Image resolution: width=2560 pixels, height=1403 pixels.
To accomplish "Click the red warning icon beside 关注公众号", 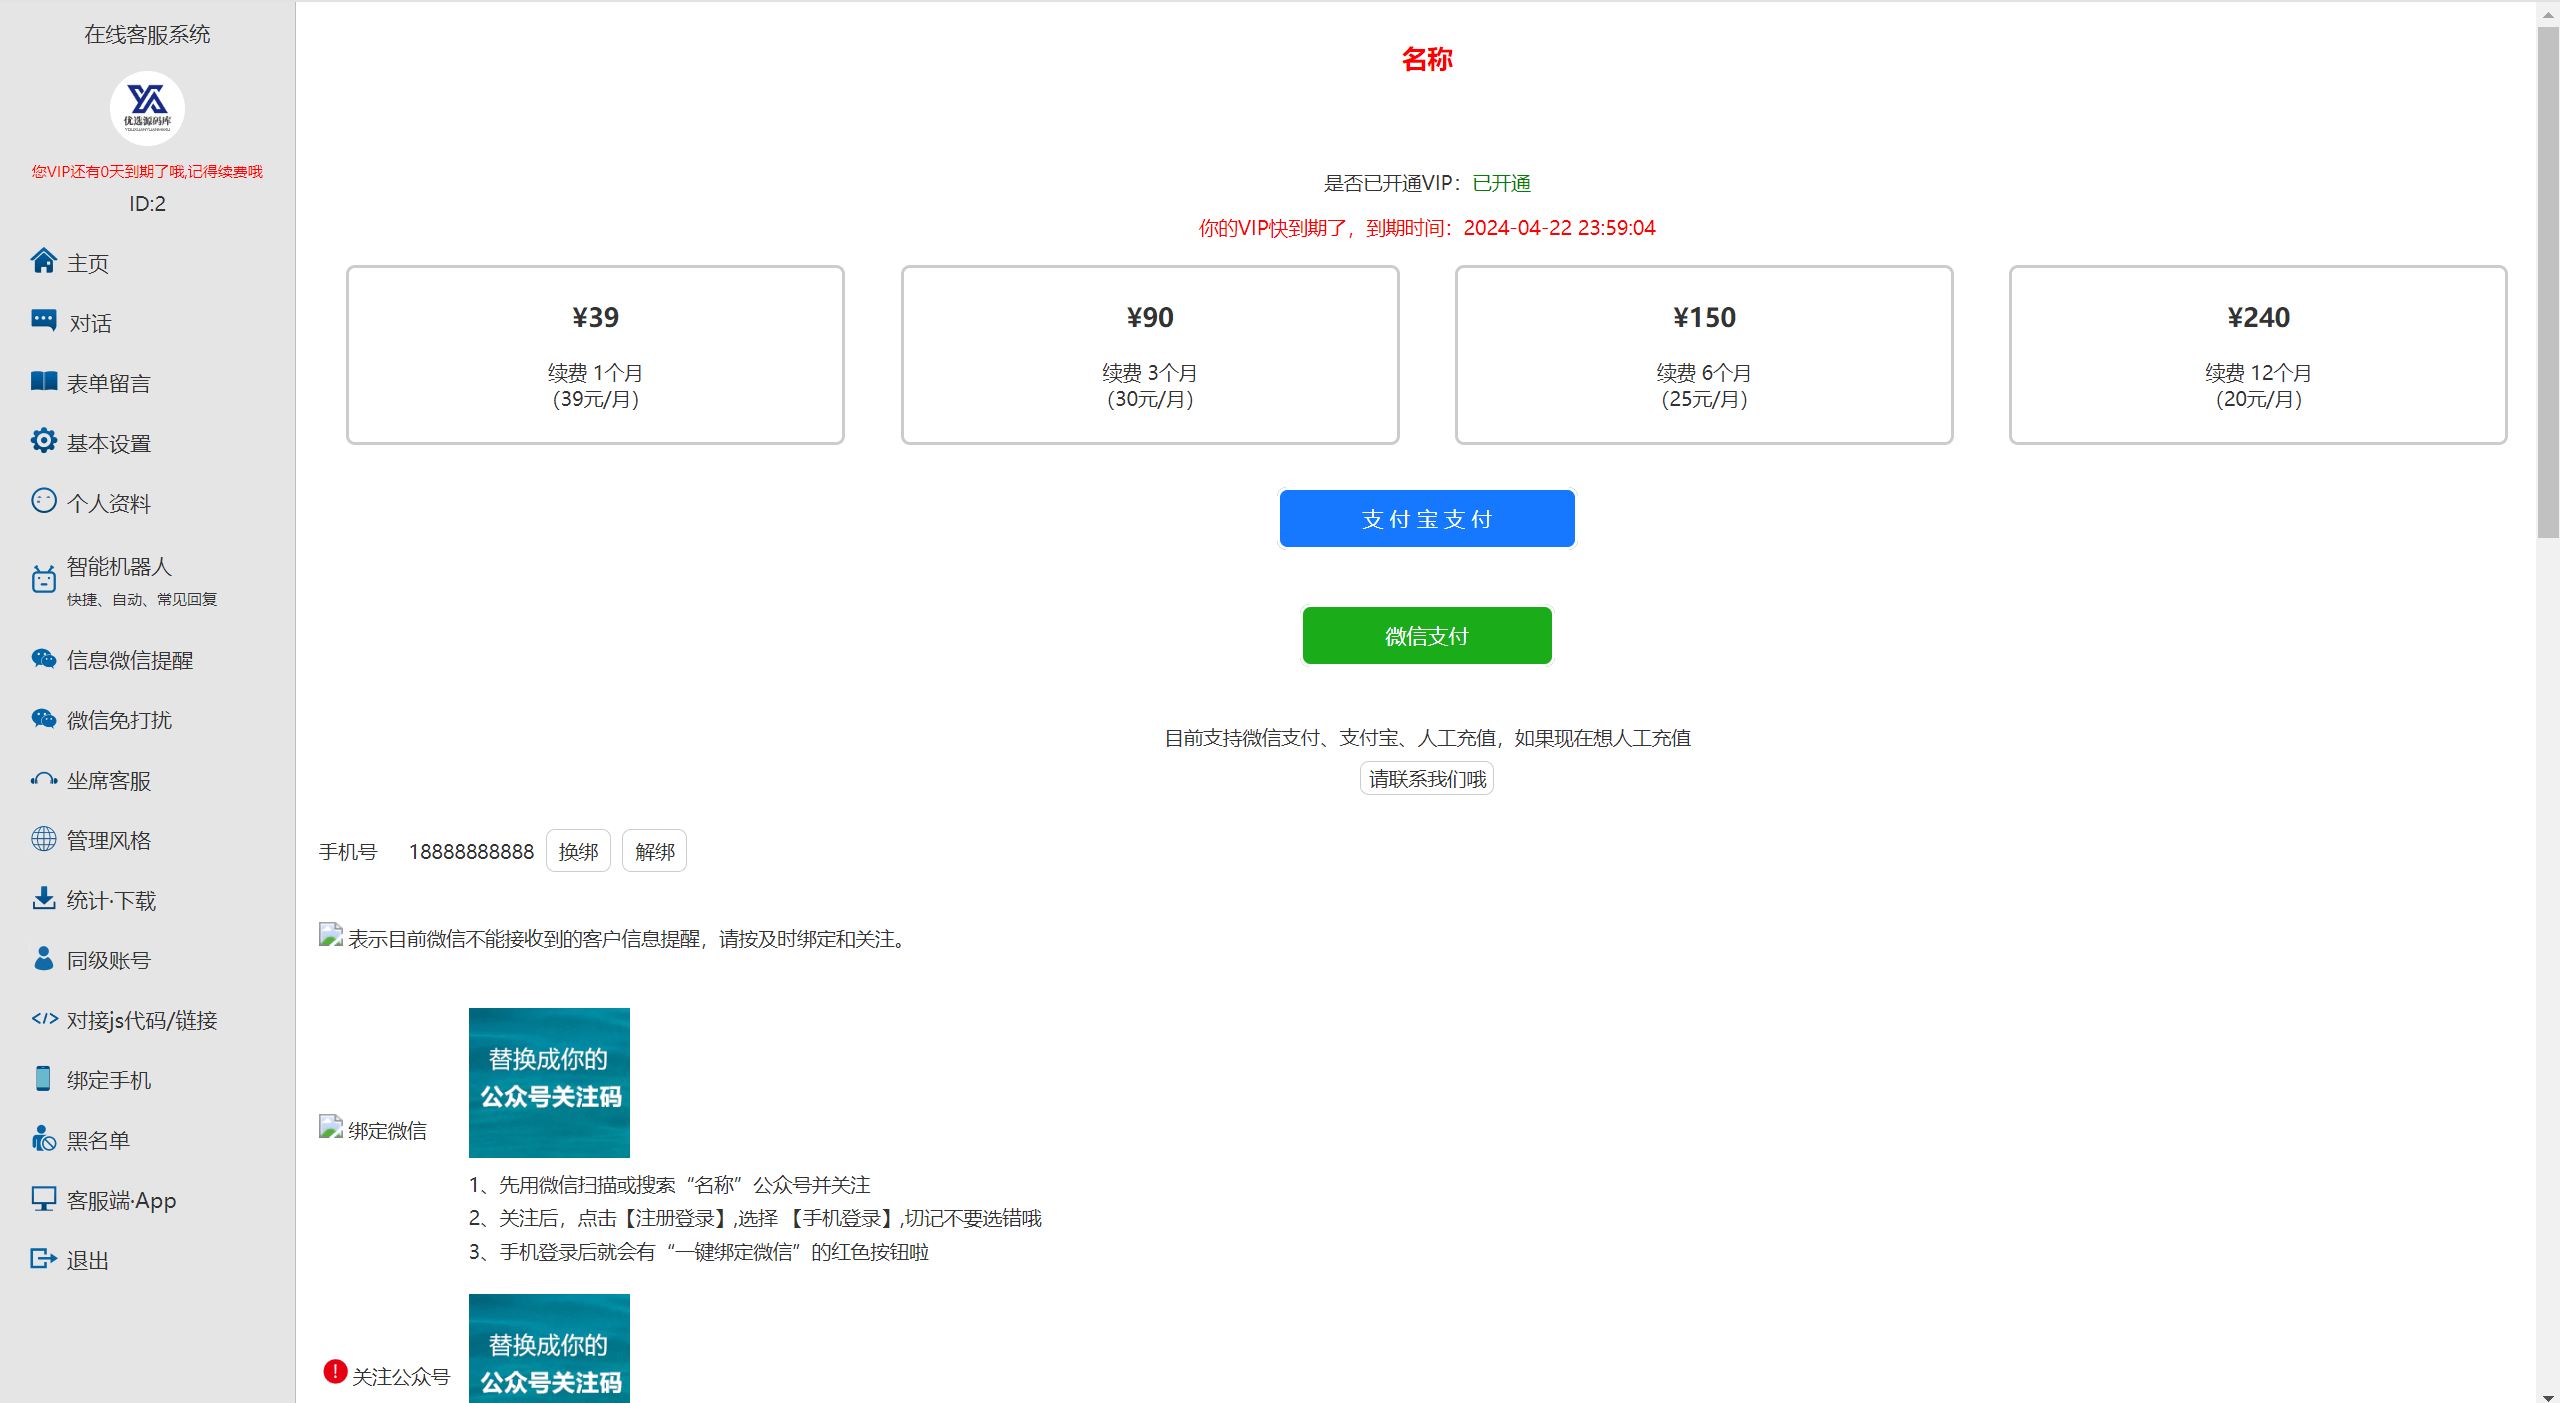I will point(335,1372).
